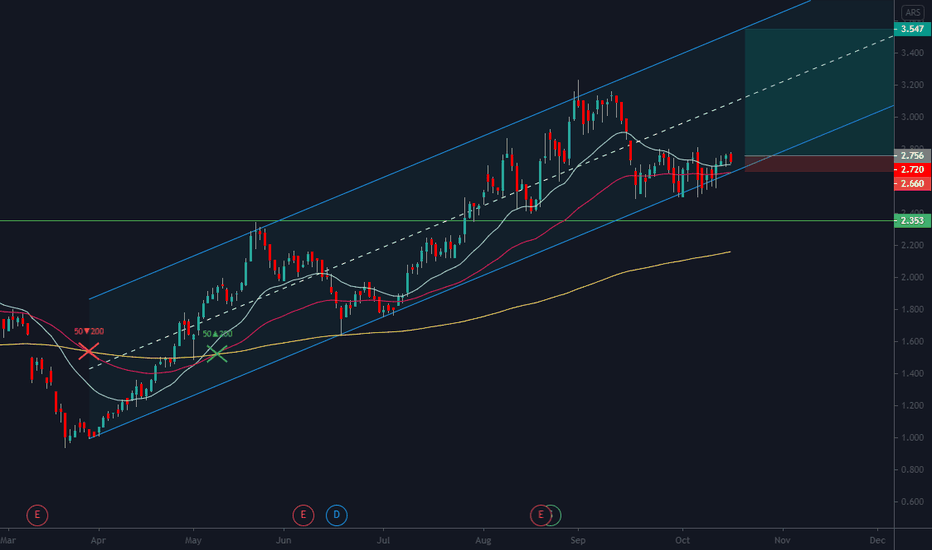This screenshot has height=550, width=932.
Task: Select the 3.547 profit target price label
Action: [912, 29]
